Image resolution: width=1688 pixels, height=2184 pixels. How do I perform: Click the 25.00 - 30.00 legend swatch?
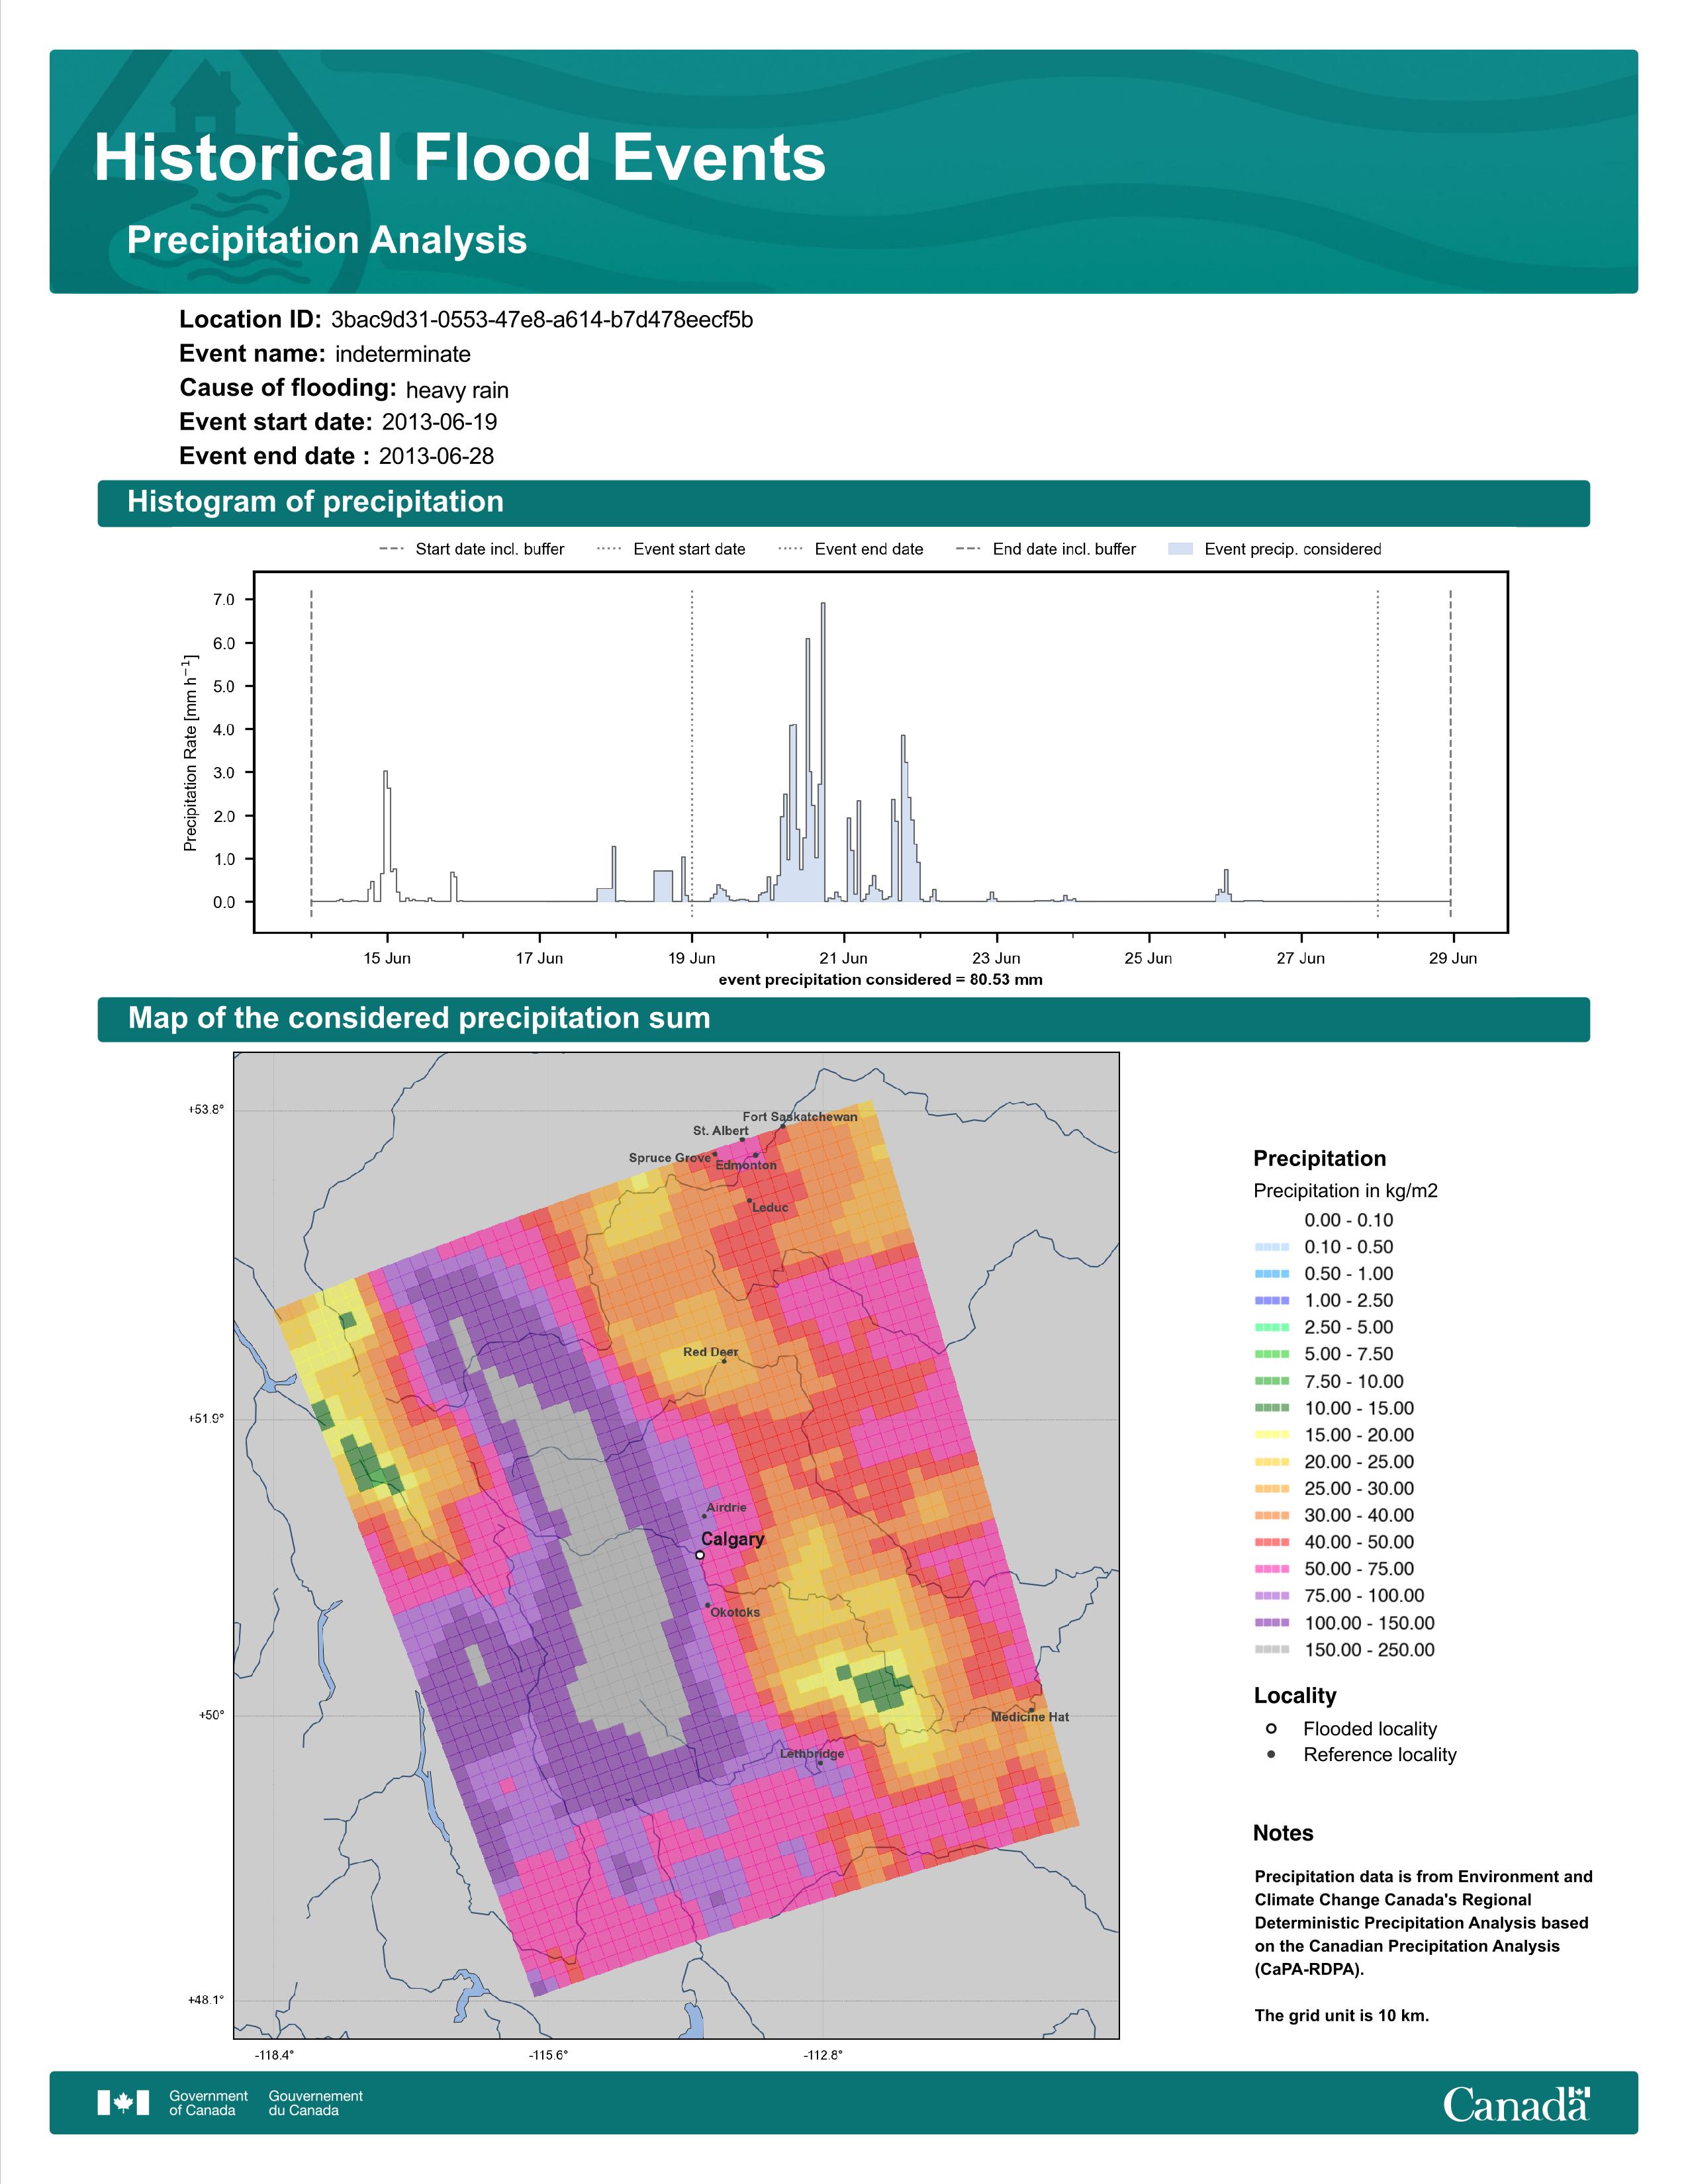click(x=1272, y=1489)
